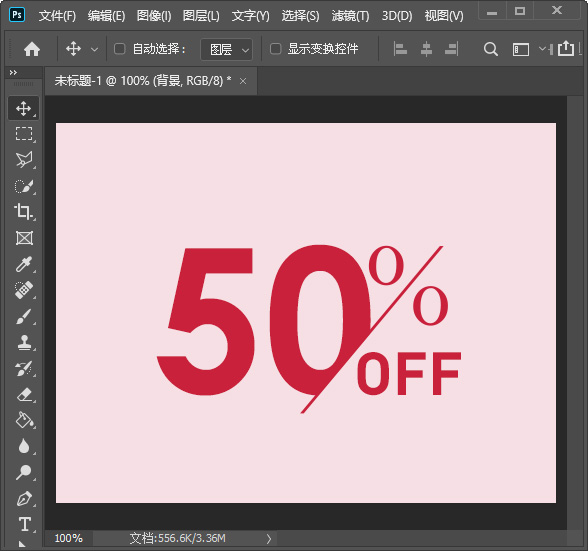588x551 pixels.
Task: Expand the toolbox with double-arrow
Action: [x=13, y=72]
